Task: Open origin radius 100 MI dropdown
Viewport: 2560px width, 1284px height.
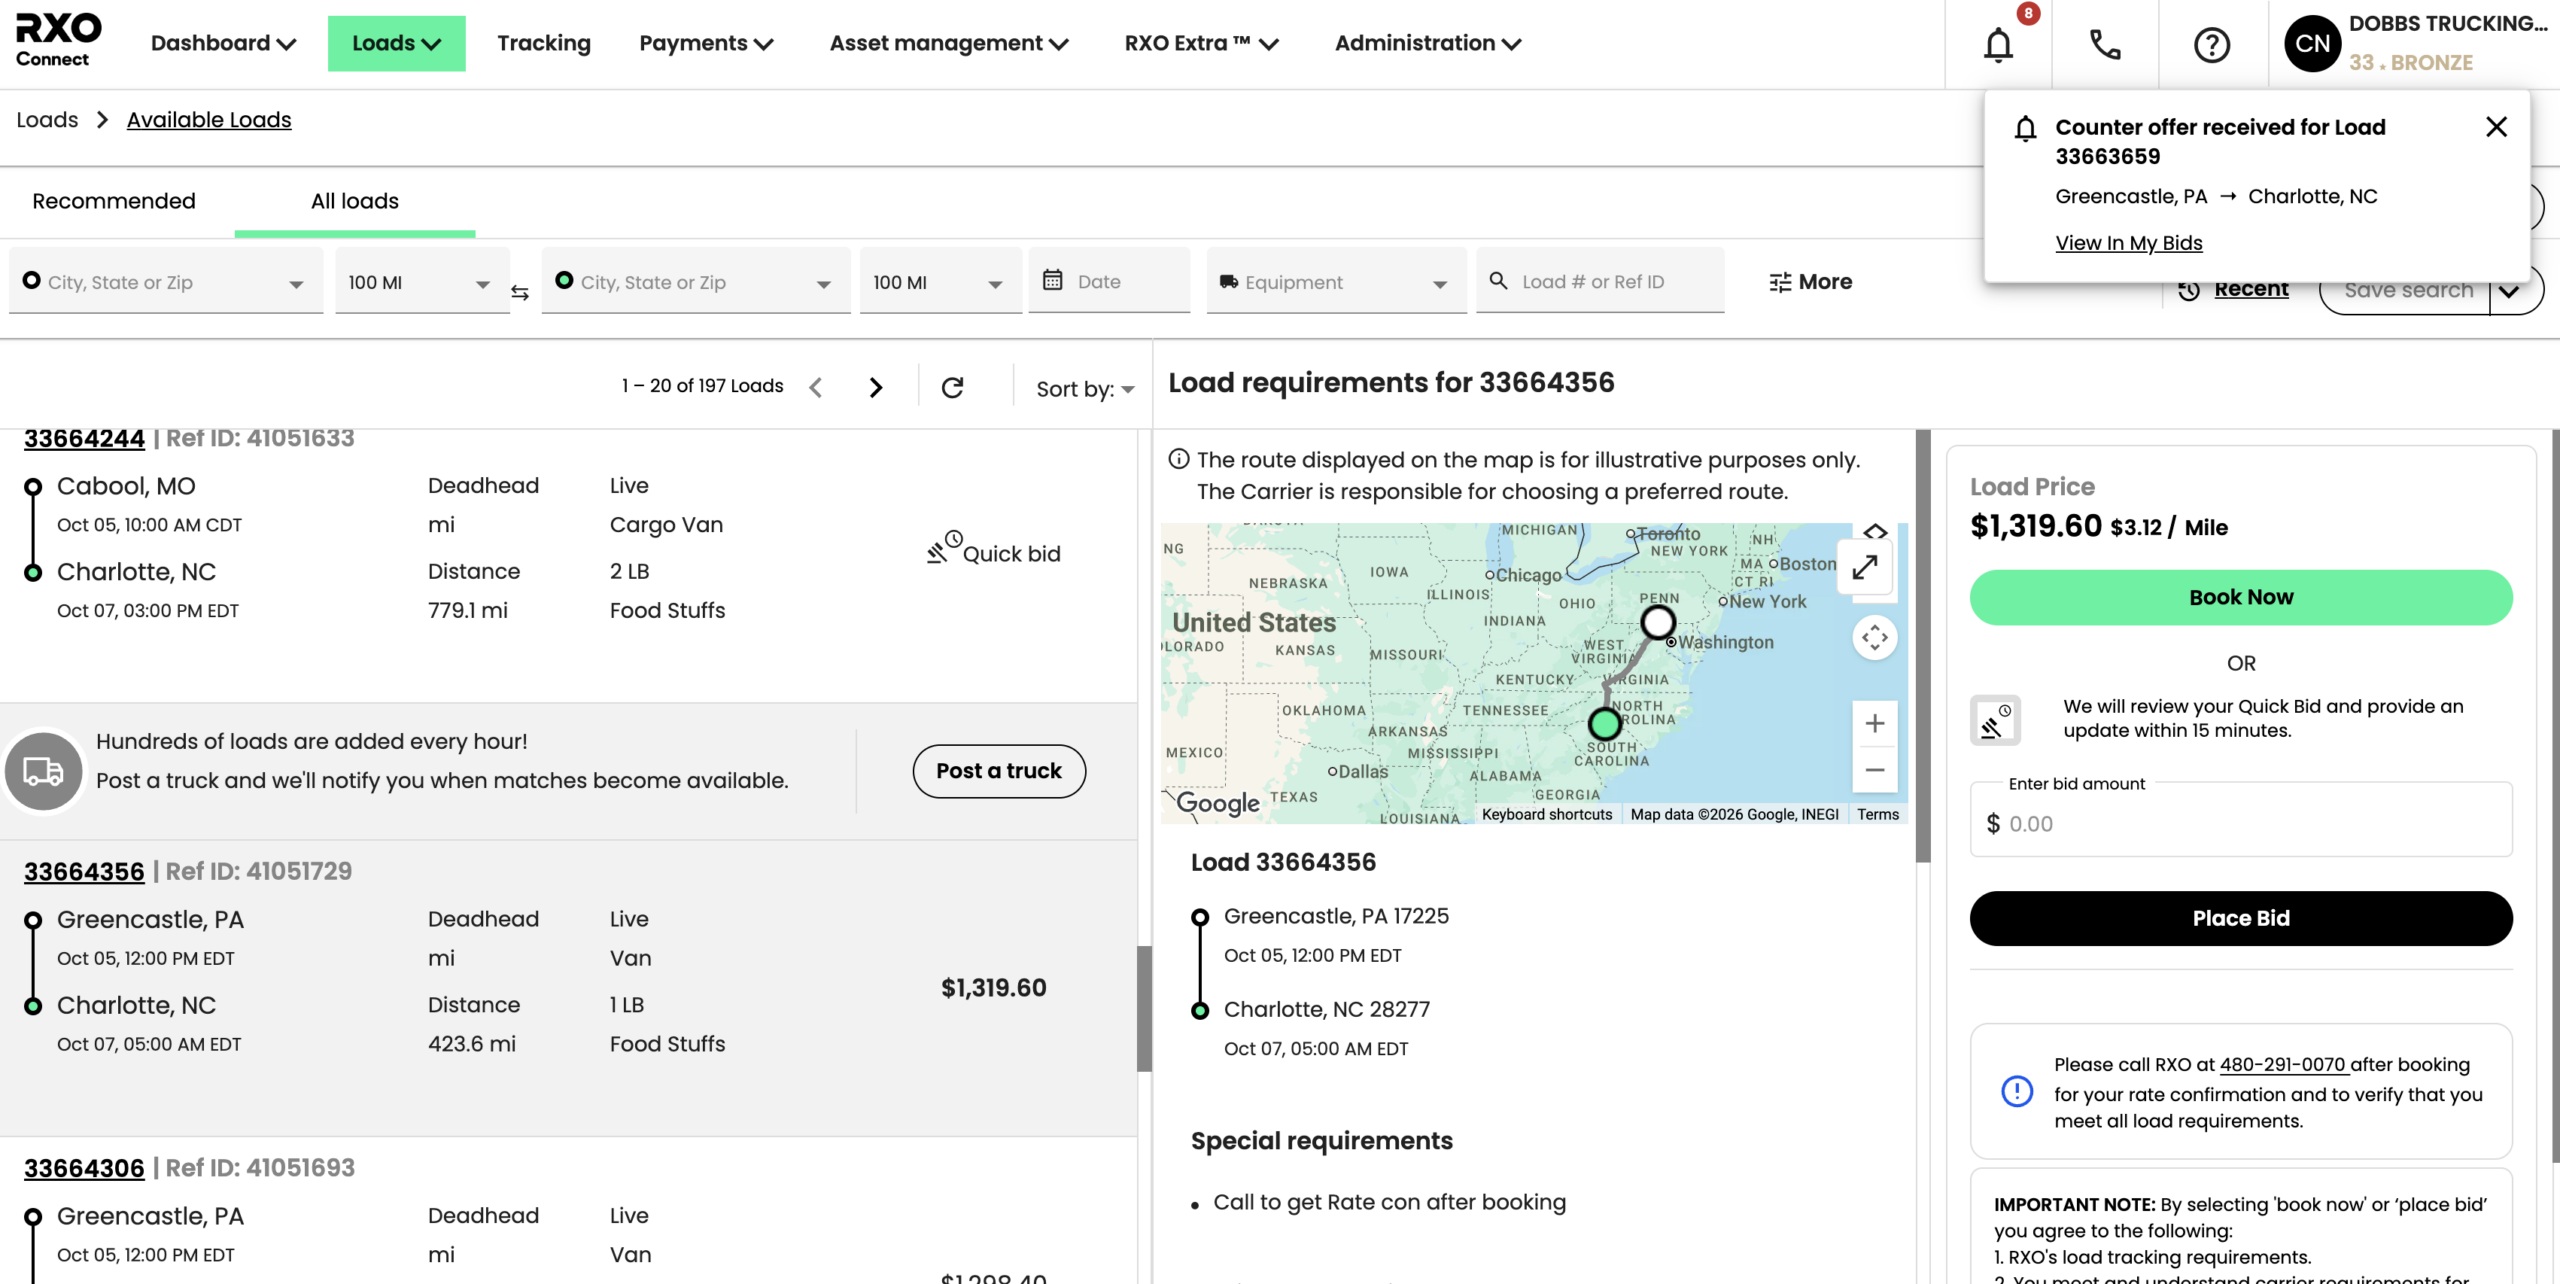Action: pyautogui.click(x=421, y=282)
